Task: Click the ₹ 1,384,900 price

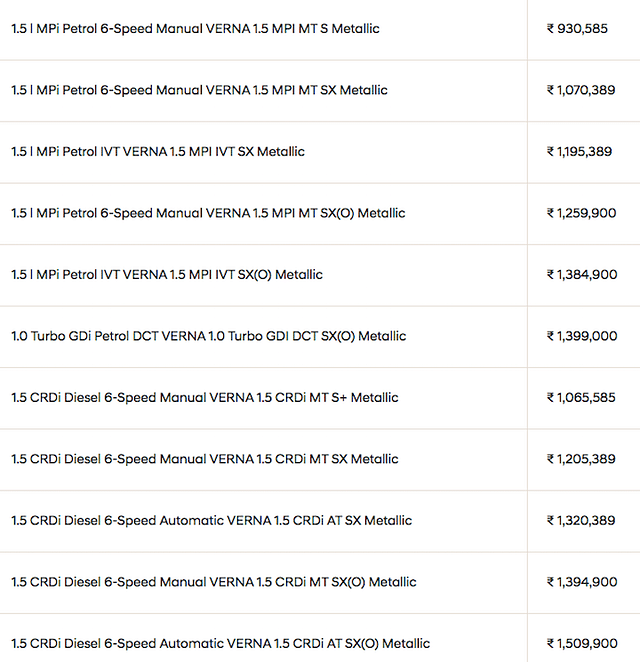Action: [x=582, y=275]
